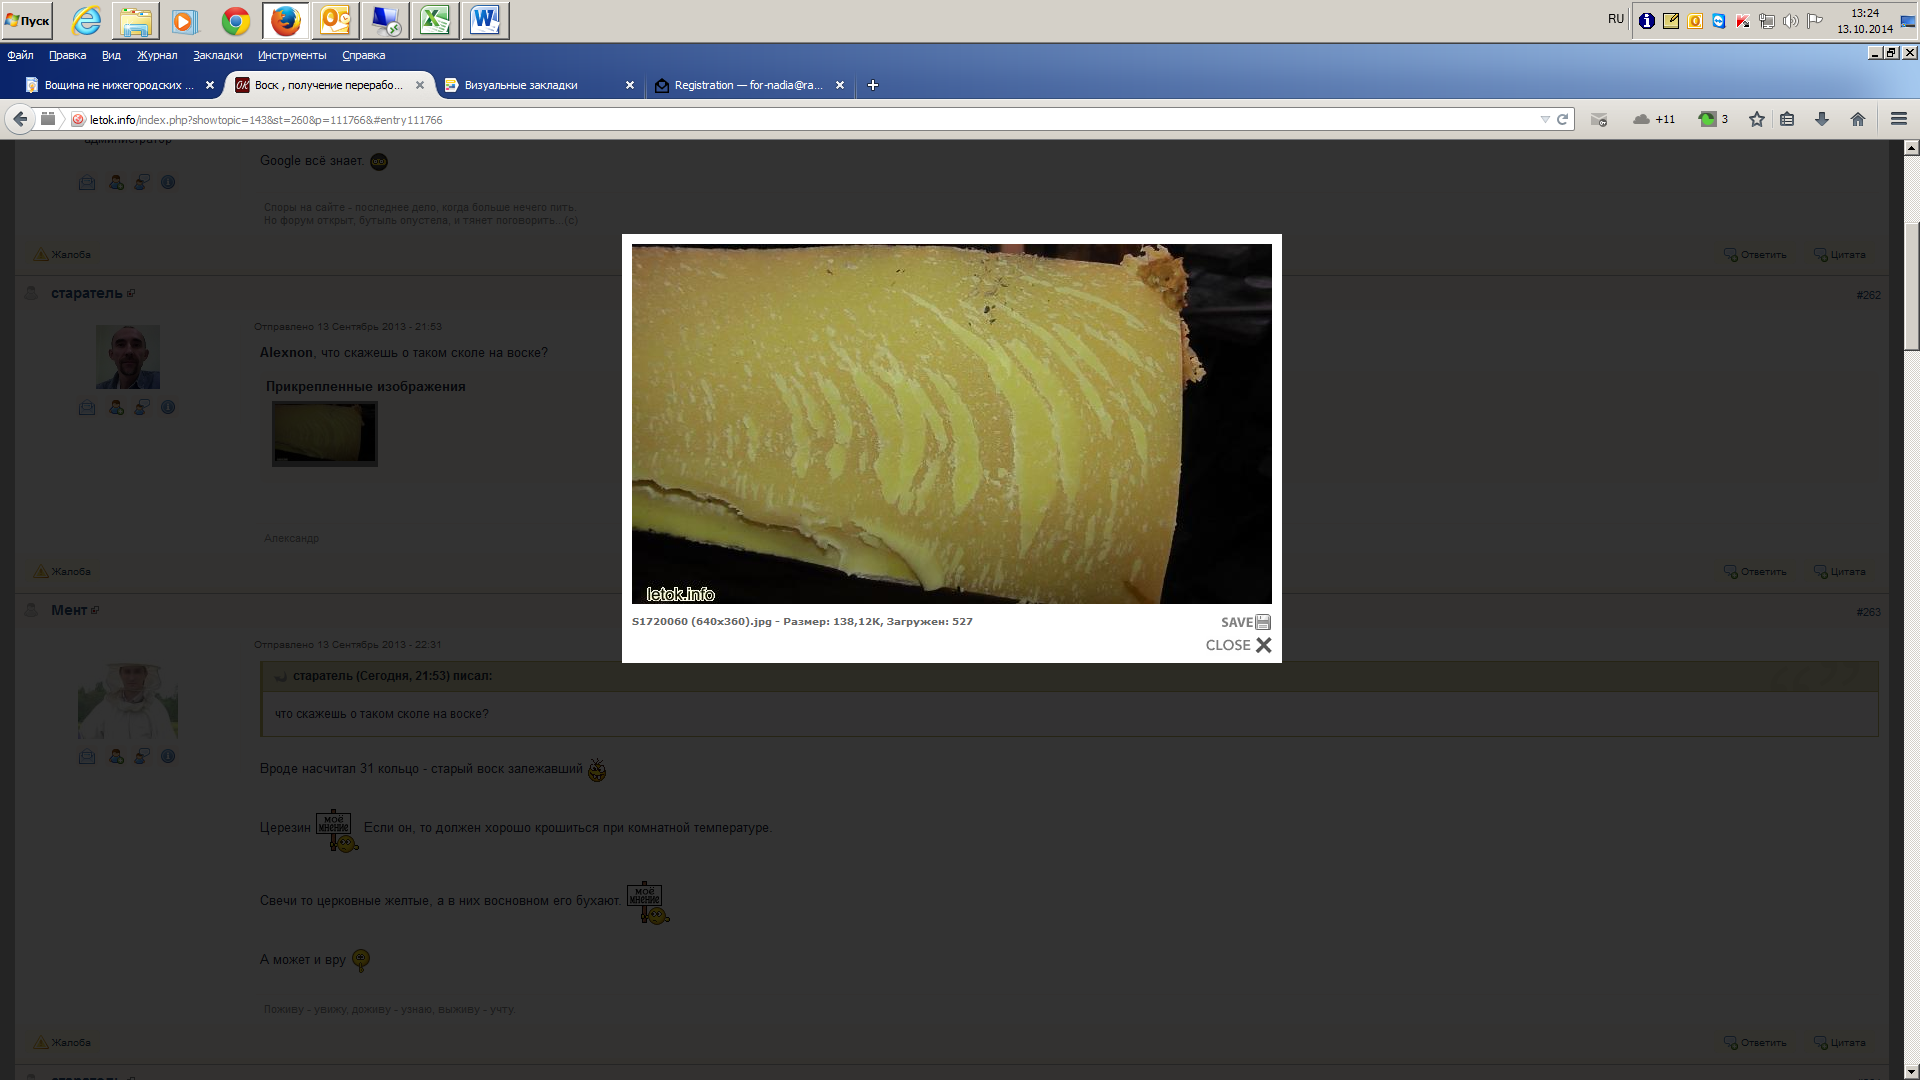This screenshot has height=1080, width=1920.
Task: Open a new tab with the plus button
Action: [x=872, y=85]
